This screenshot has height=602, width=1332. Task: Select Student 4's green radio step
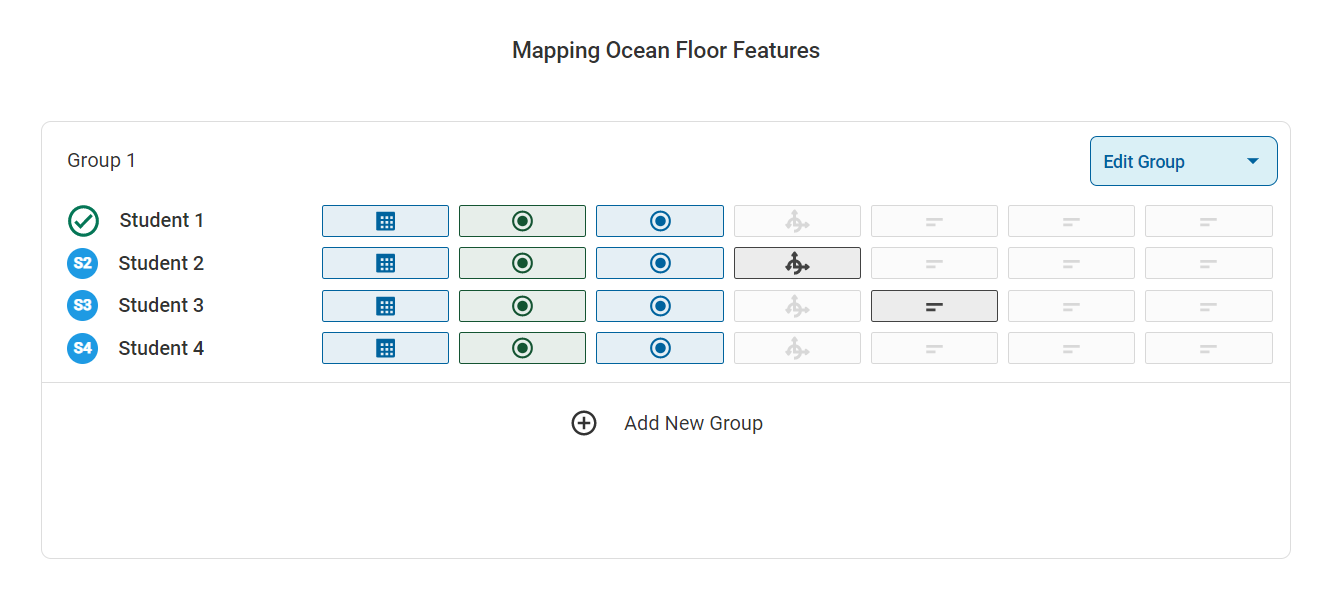click(522, 349)
